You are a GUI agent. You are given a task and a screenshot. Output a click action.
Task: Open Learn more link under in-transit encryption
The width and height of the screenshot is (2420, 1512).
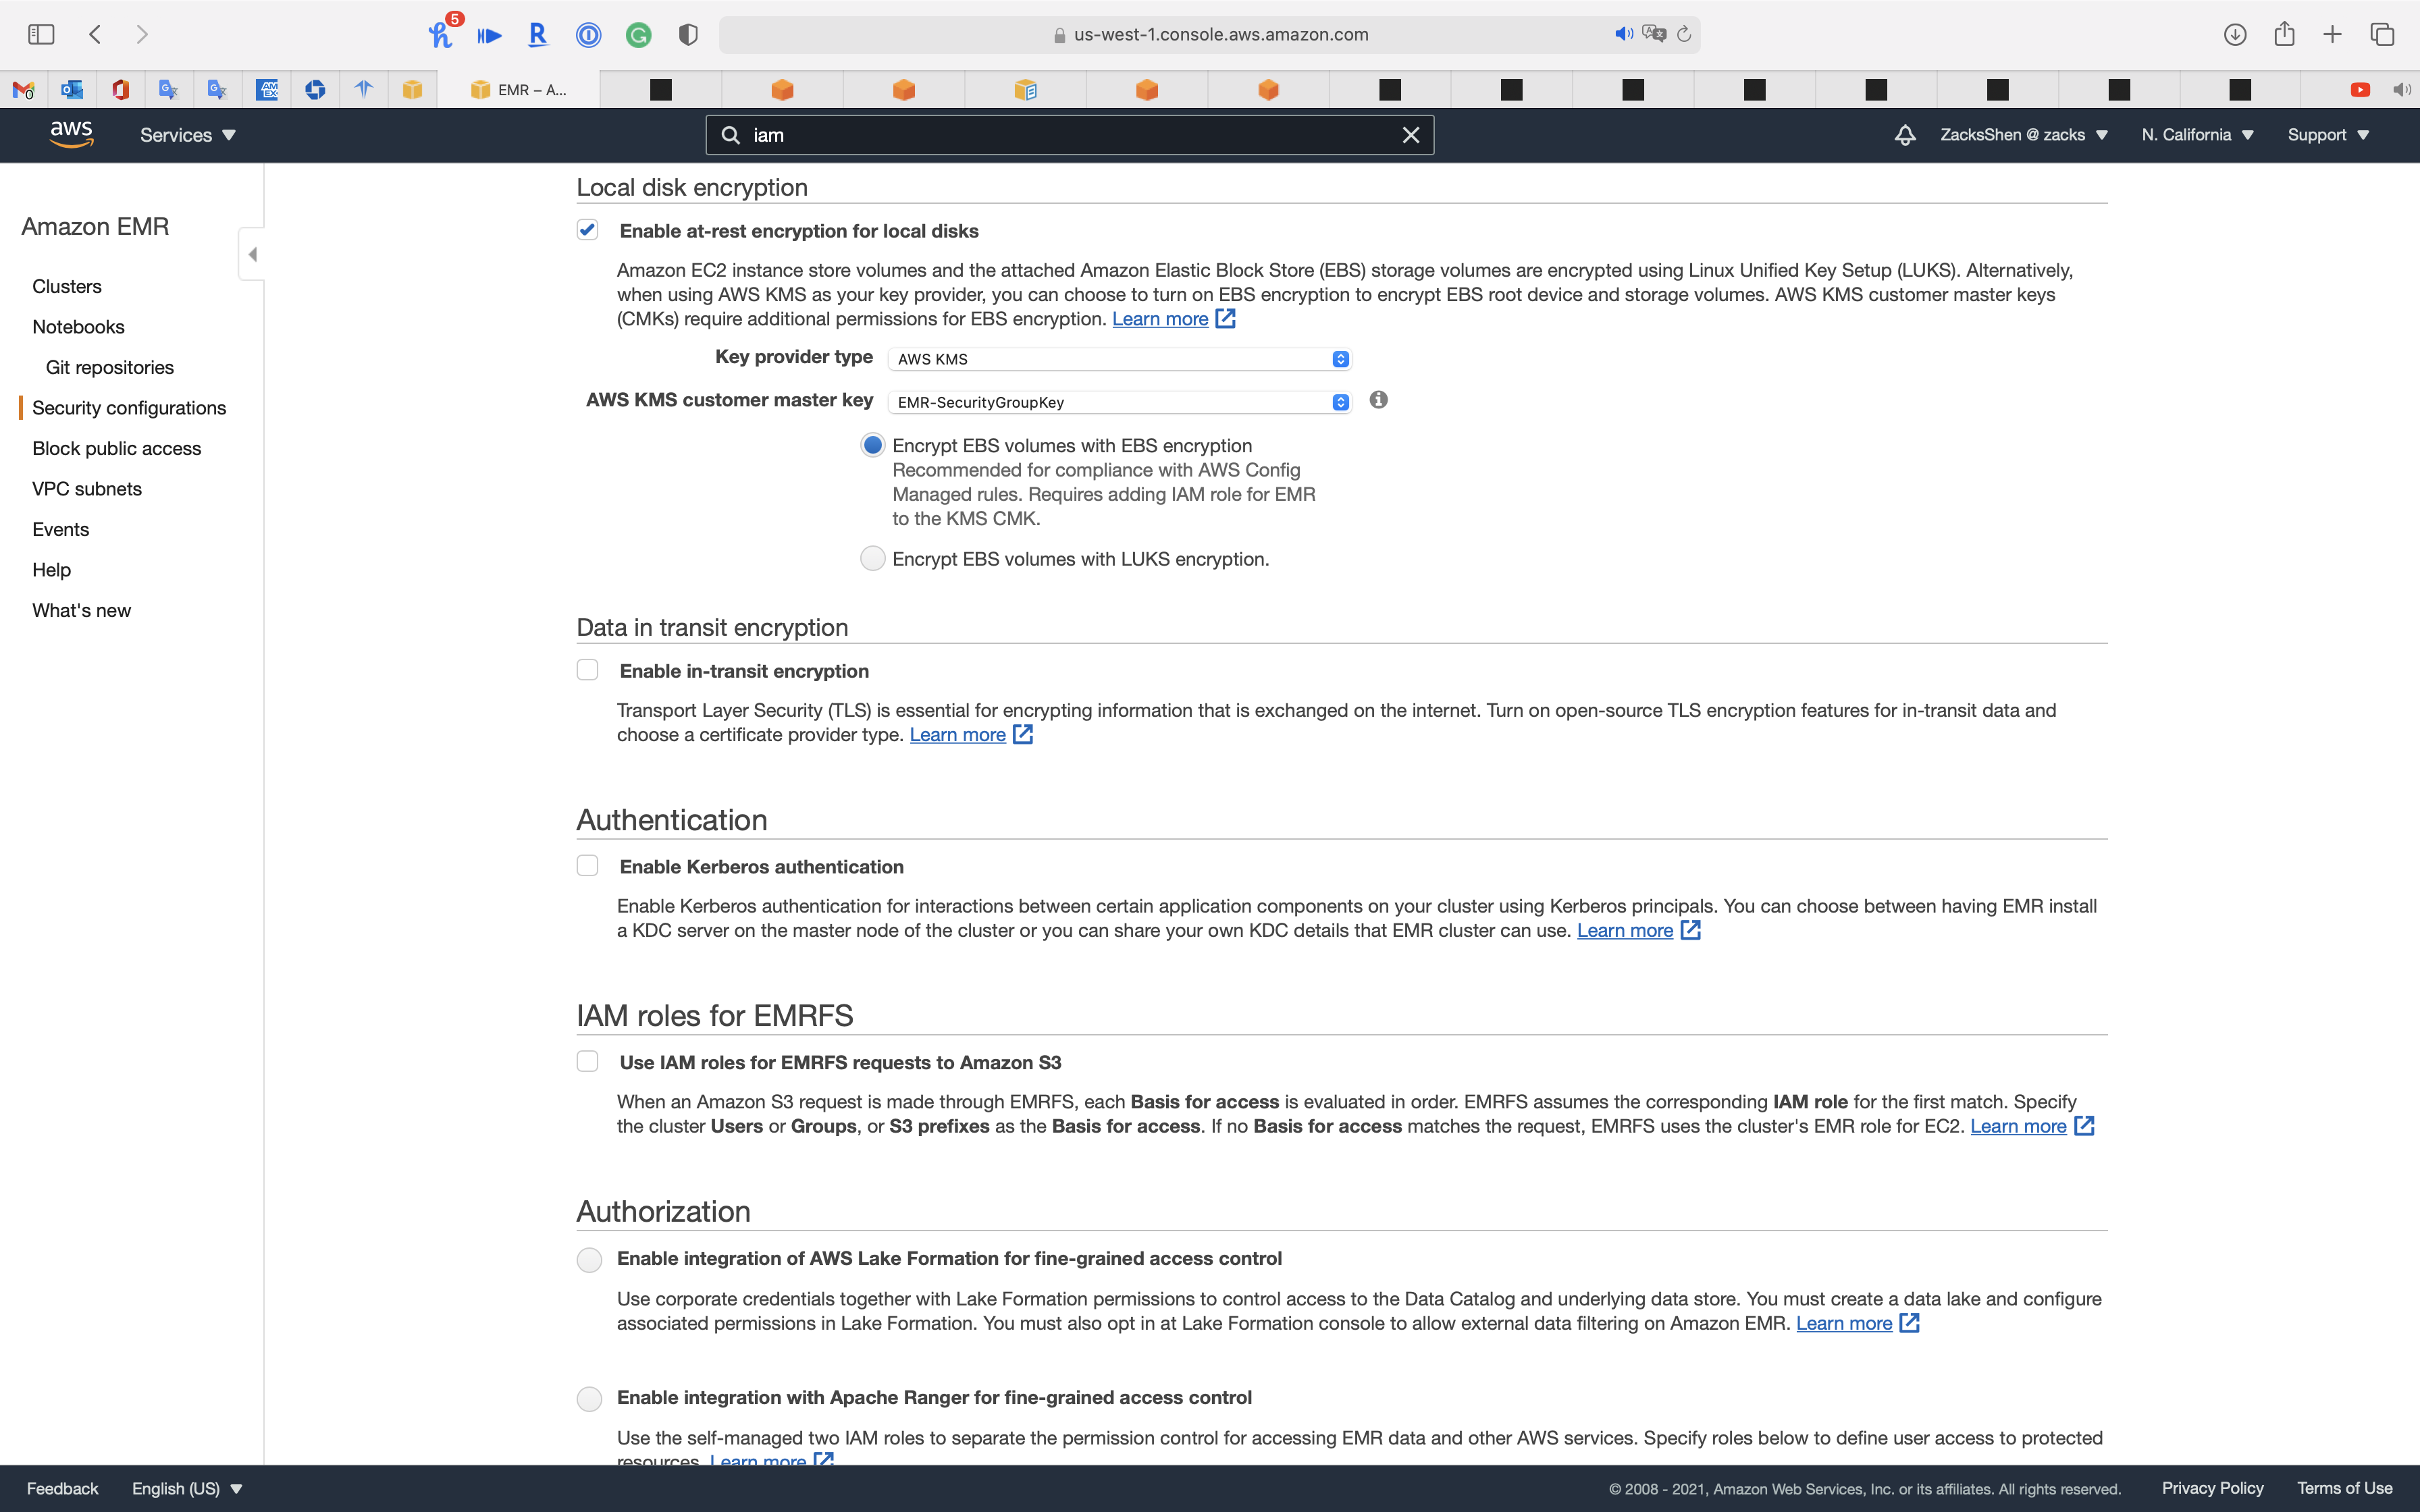click(957, 735)
